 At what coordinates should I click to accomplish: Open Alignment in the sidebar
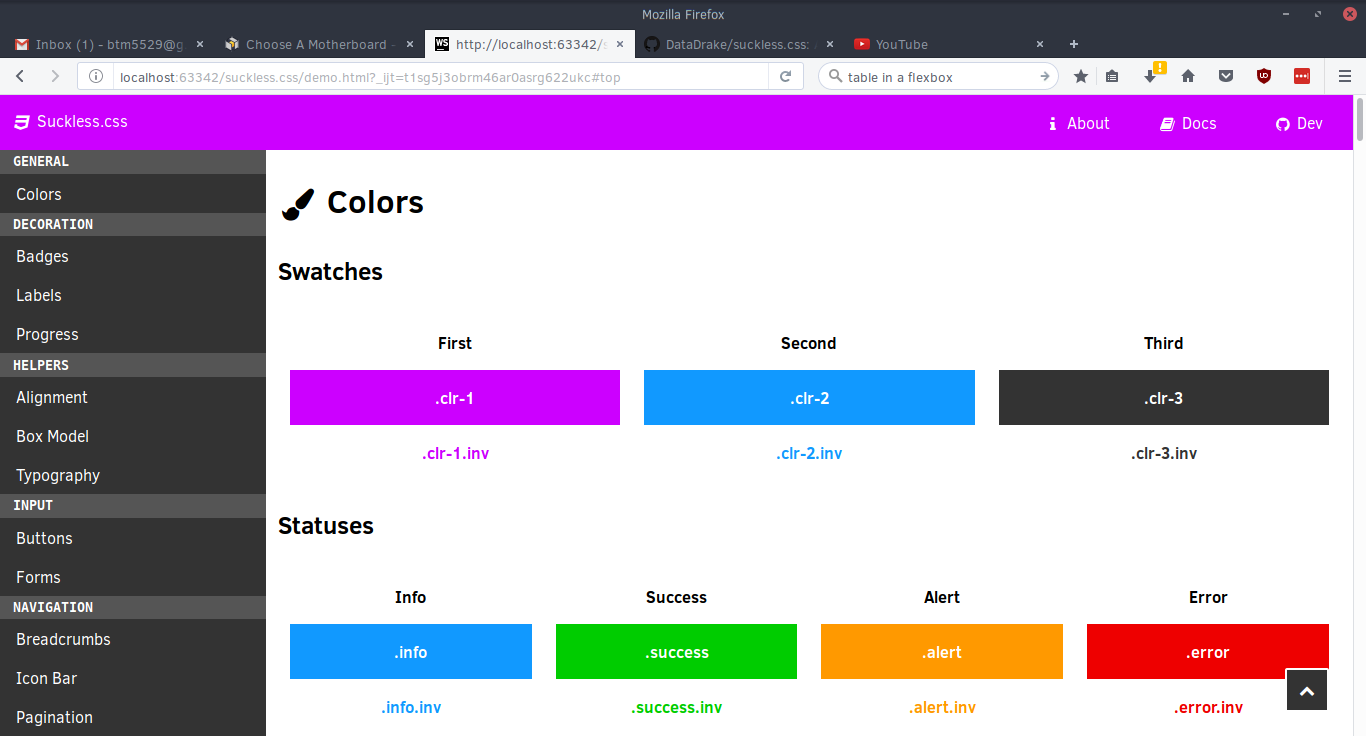(133, 397)
